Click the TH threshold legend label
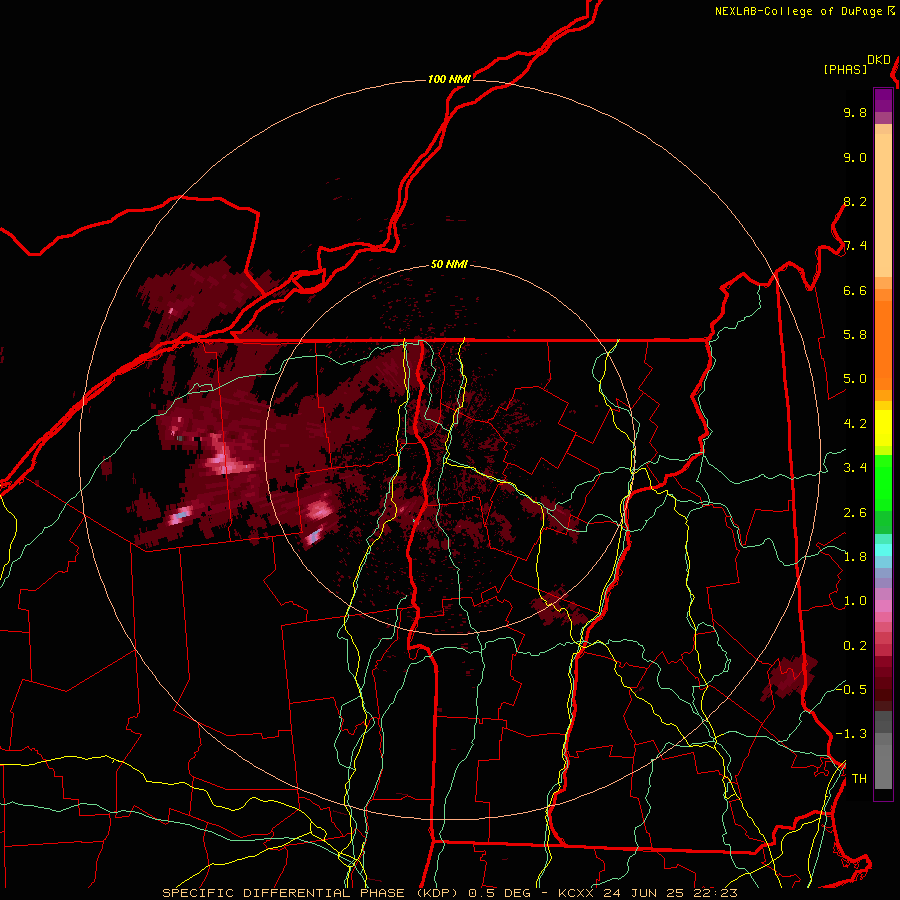 click(x=859, y=778)
